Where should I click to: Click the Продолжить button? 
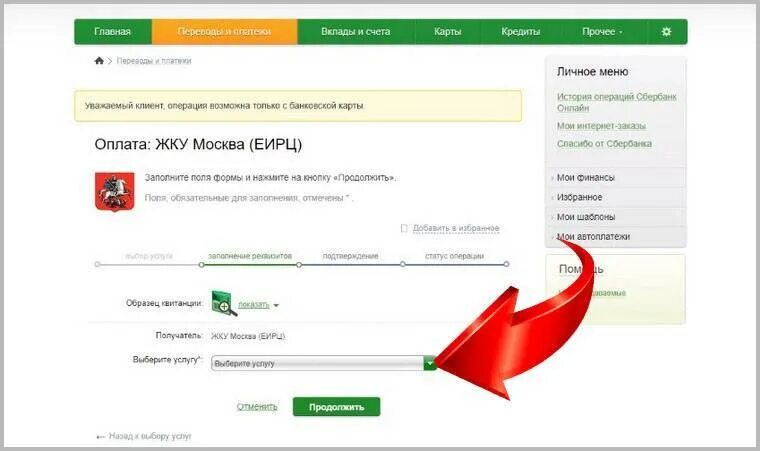point(336,407)
